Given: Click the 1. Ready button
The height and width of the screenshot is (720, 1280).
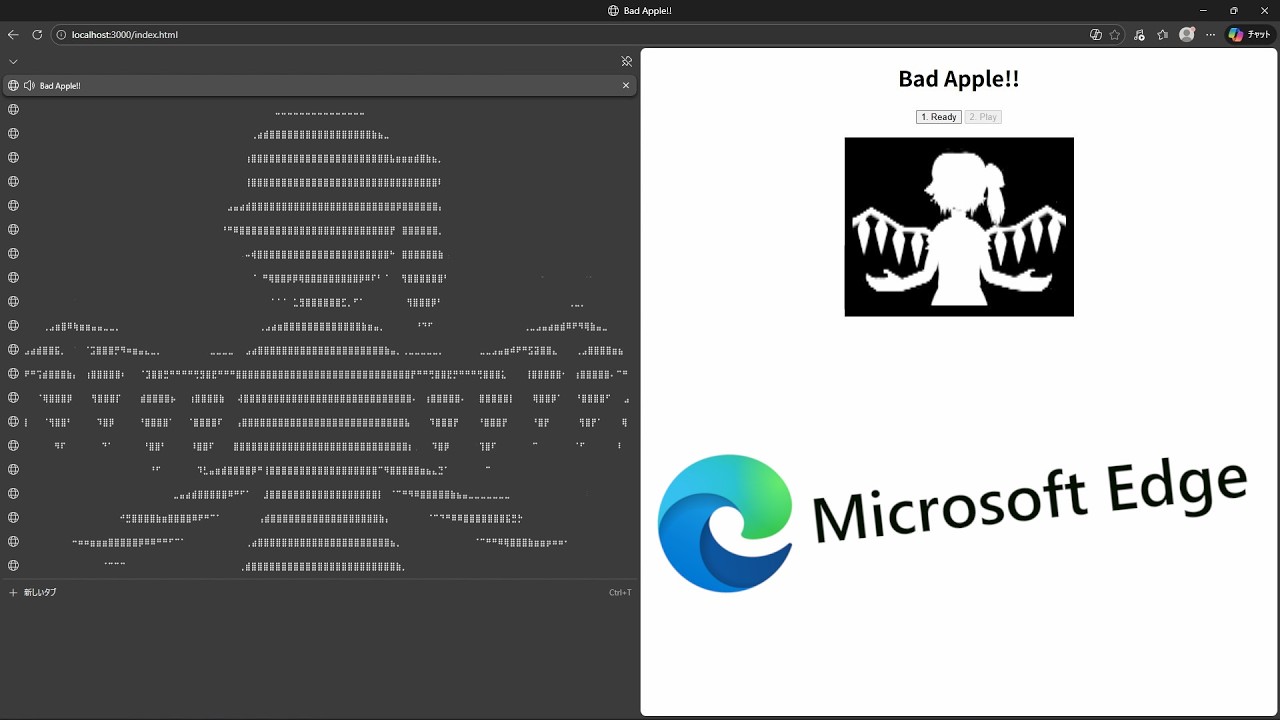Looking at the screenshot, I should tap(939, 117).
